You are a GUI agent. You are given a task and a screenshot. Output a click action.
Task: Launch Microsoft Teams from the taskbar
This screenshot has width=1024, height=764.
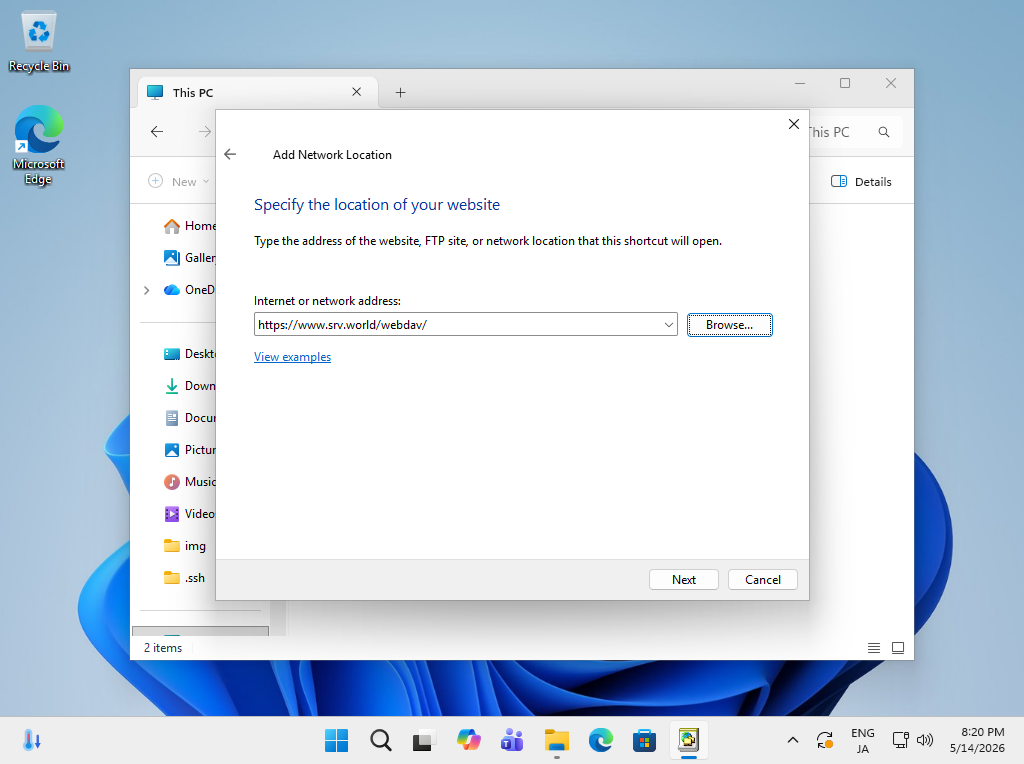coord(512,740)
